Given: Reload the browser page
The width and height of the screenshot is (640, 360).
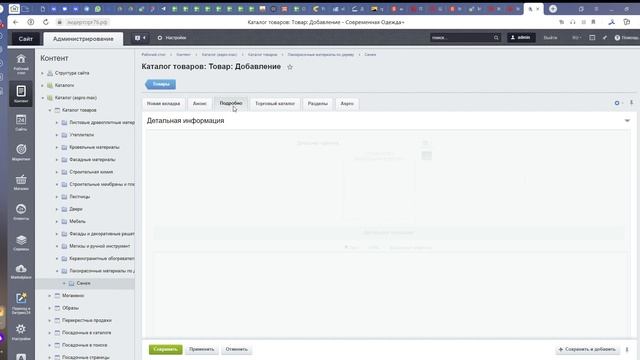Looking at the screenshot, I should [x=45, y=22].
